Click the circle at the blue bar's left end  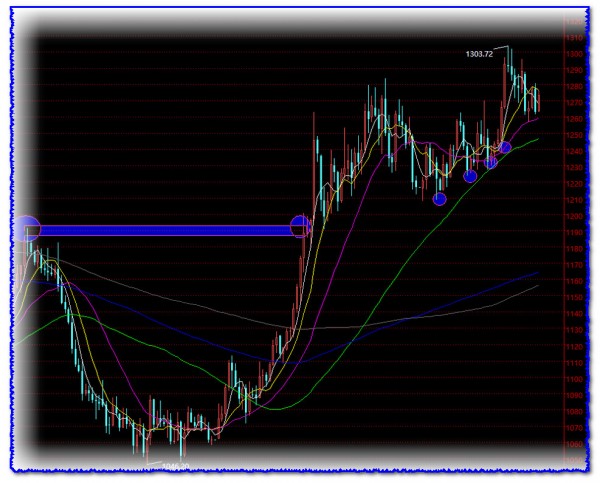point(27,229)
